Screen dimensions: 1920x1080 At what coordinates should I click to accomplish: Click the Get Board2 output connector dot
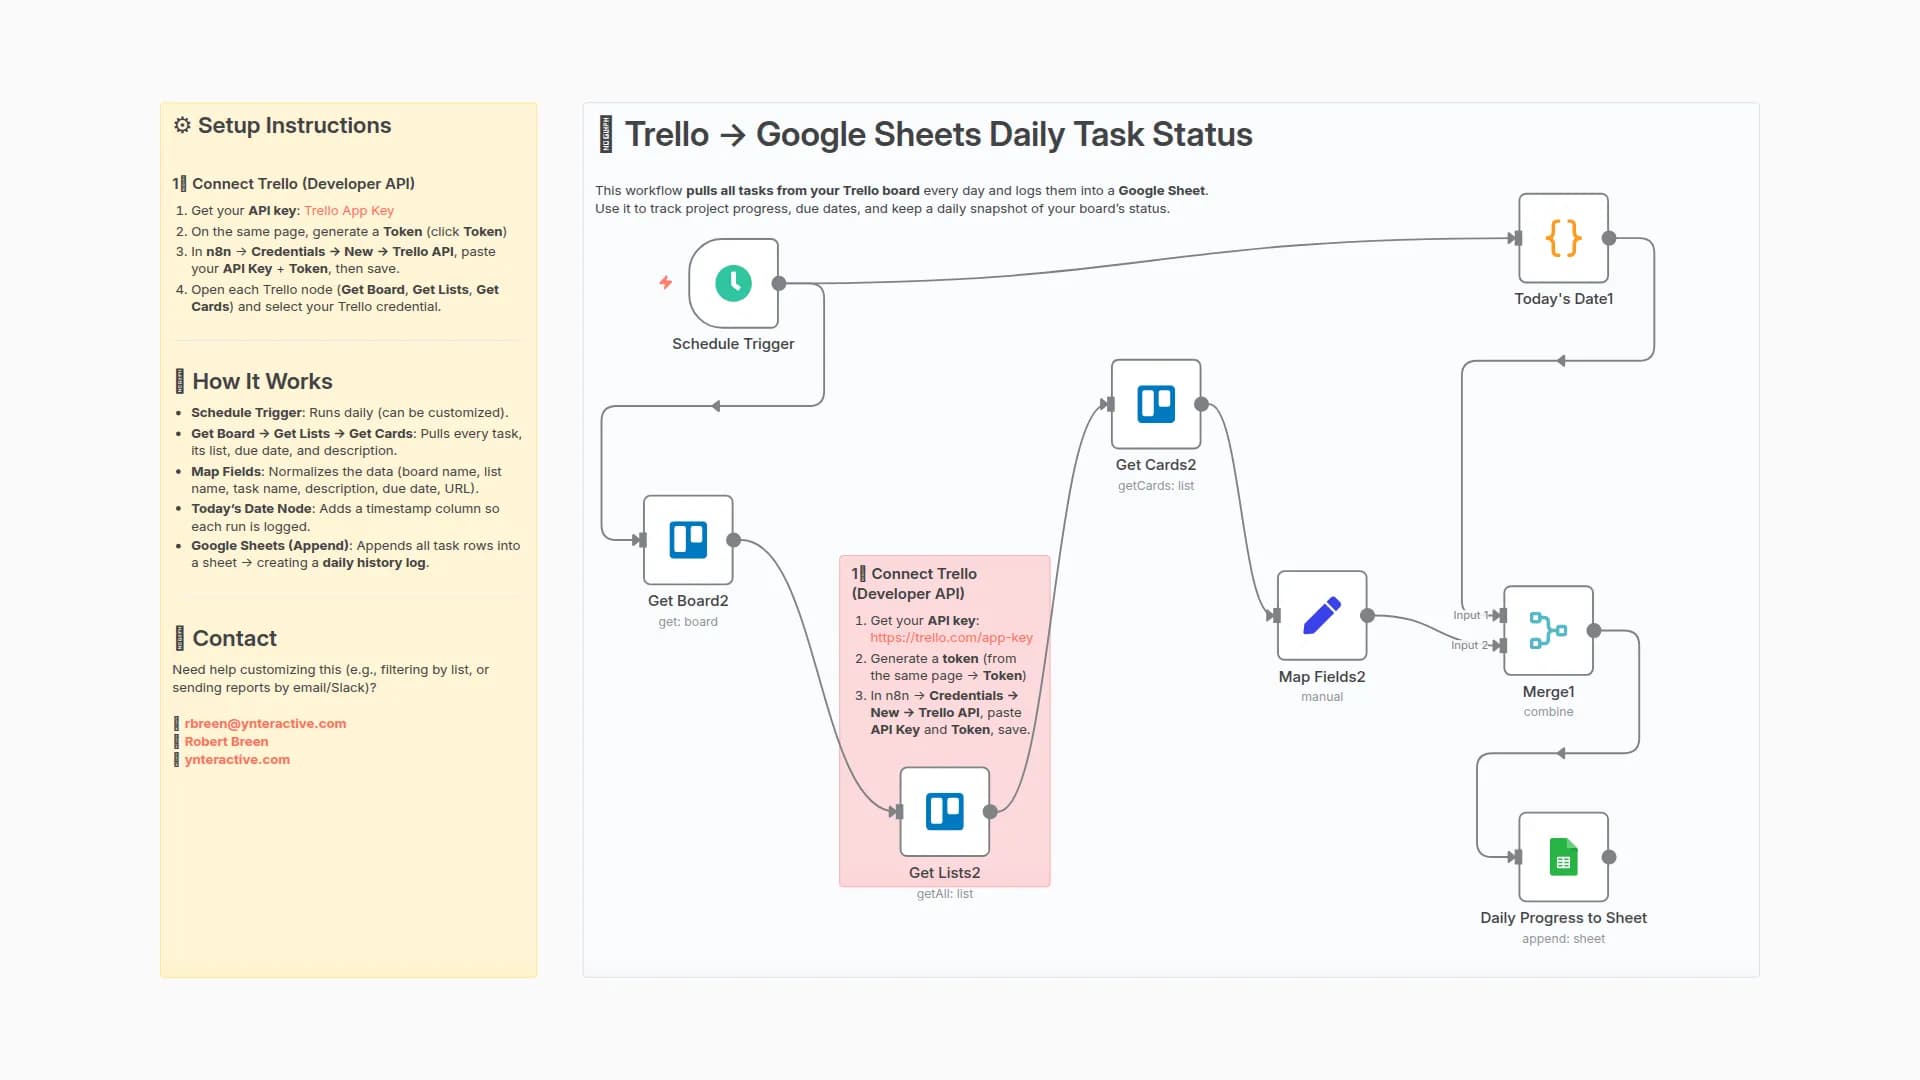[x=733, y=540]
